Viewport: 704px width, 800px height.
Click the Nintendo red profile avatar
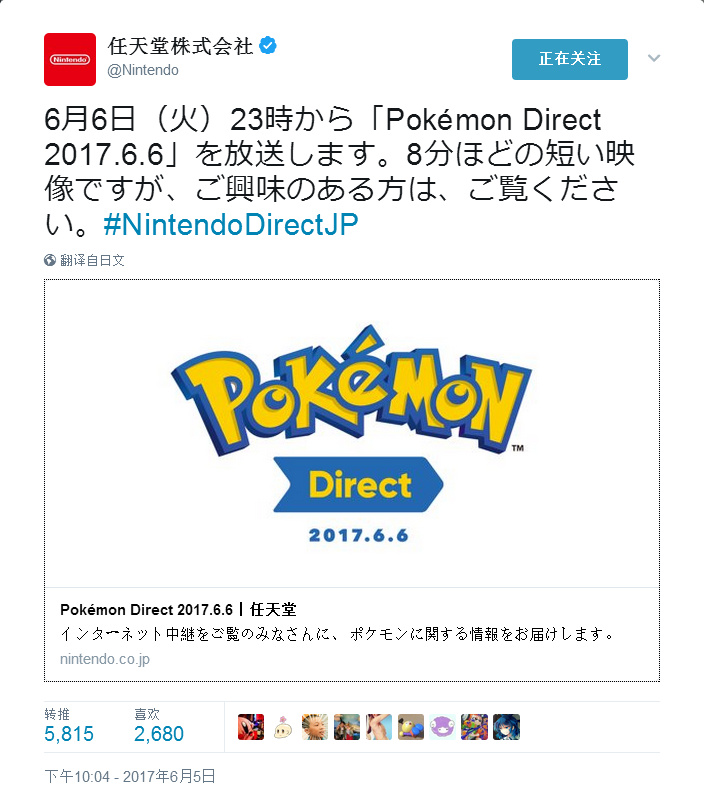70,59
